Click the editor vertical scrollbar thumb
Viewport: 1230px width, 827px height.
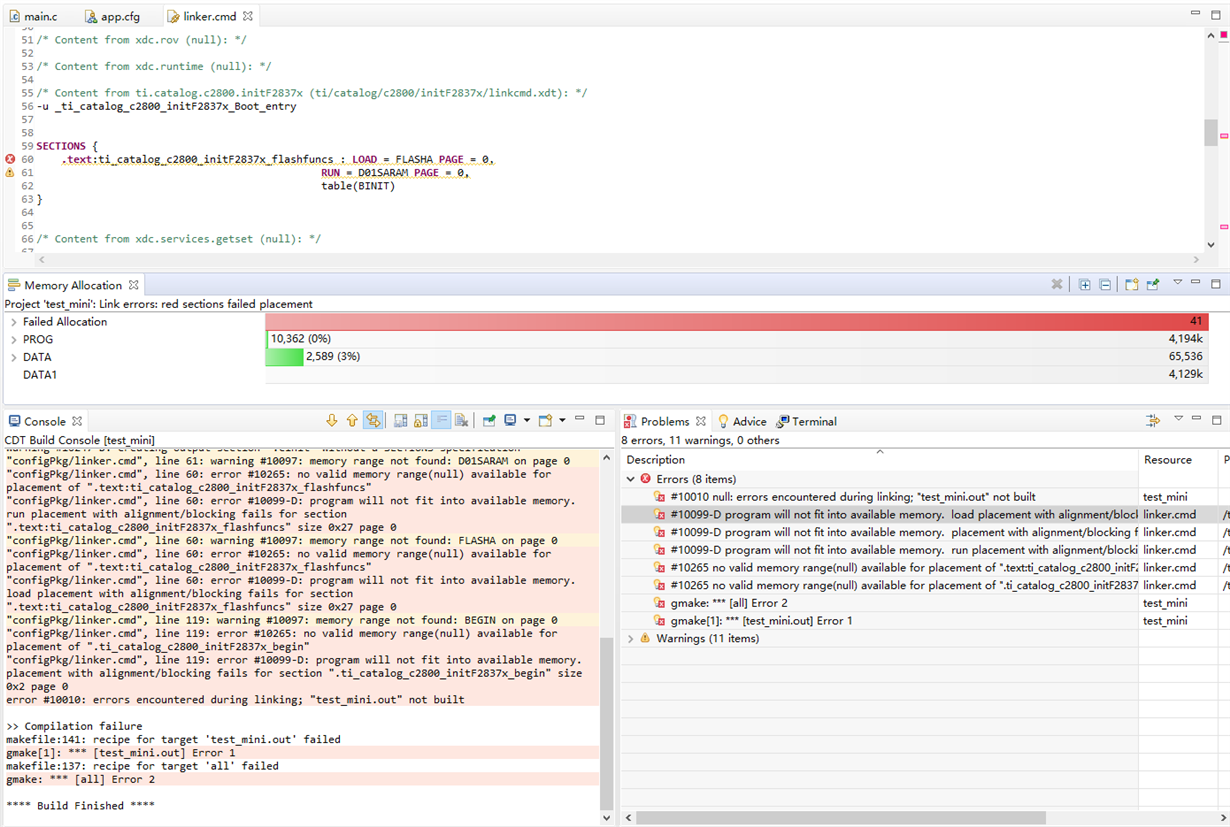click(1210, 132)
